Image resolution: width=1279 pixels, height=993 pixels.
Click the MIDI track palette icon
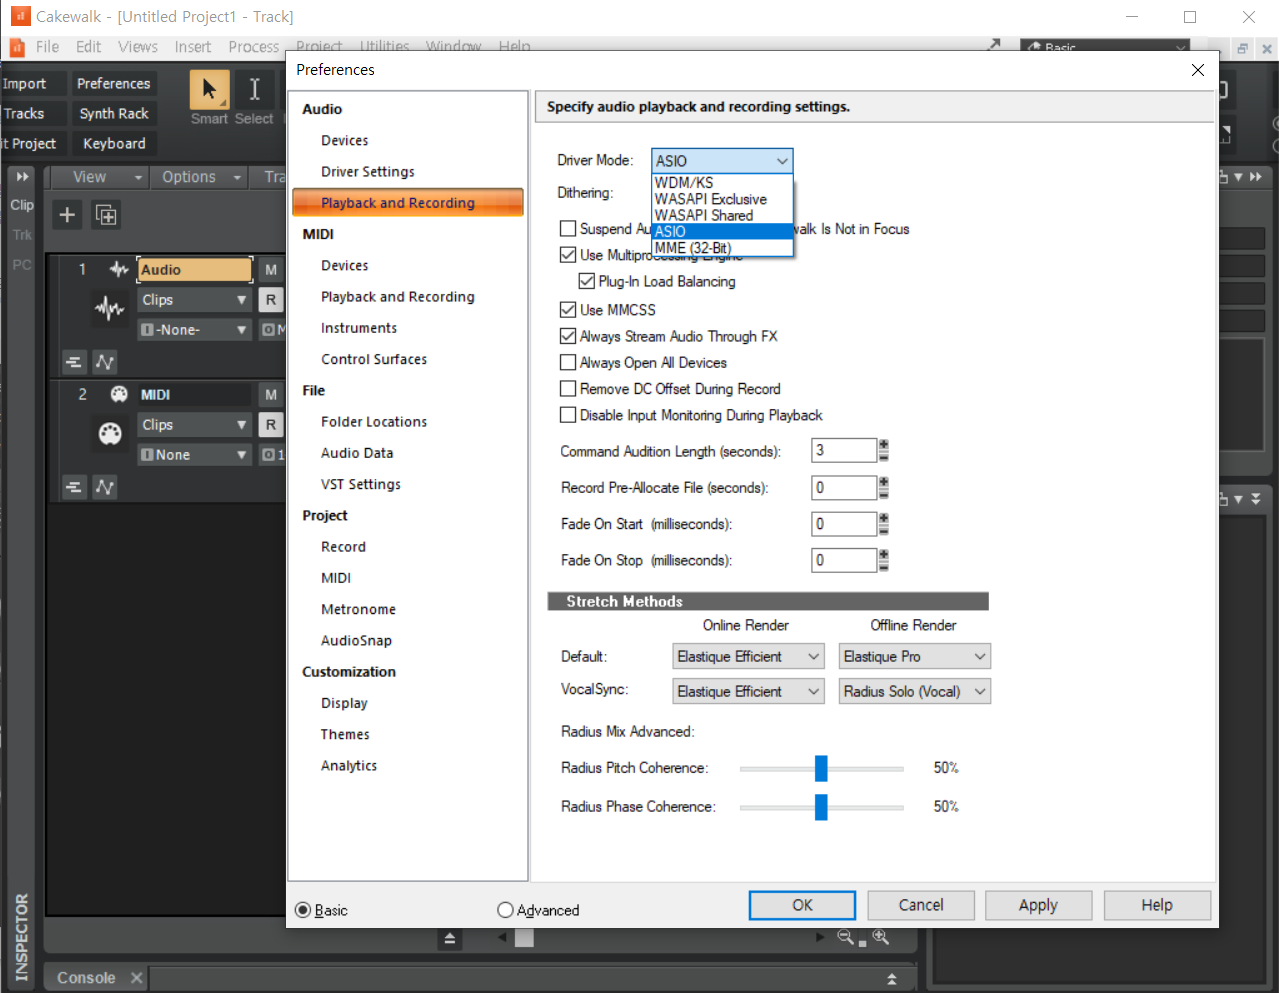110,433
